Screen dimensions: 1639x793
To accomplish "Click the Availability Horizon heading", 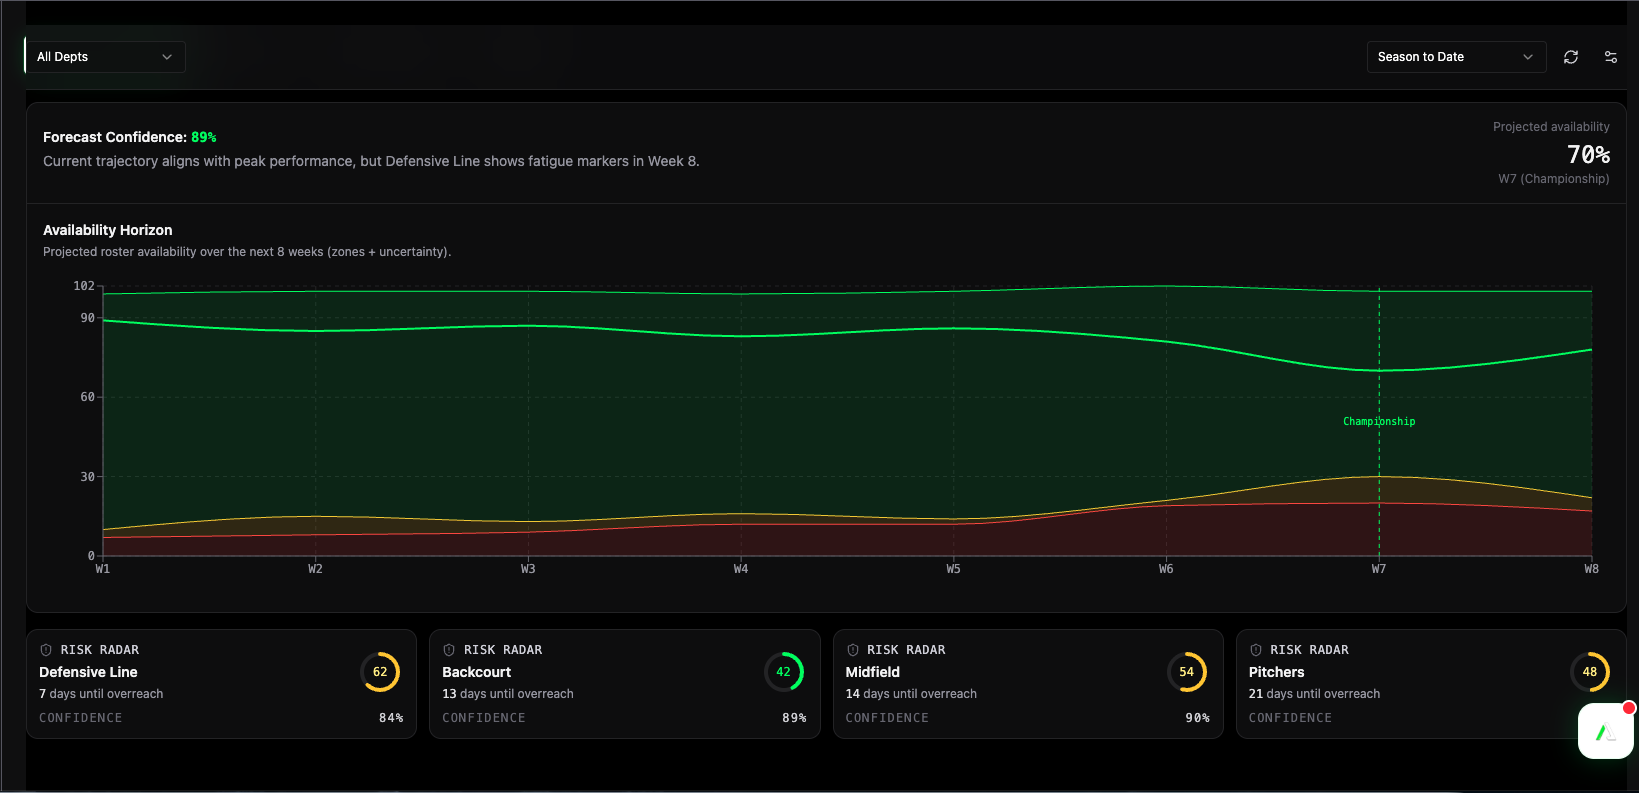I will pyautogui.click(x=108, y=230).
